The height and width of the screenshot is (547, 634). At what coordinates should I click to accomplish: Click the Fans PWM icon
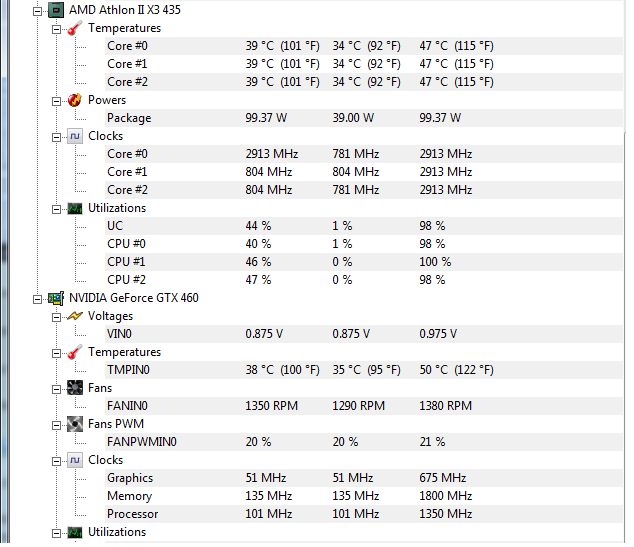coord(75,424)
